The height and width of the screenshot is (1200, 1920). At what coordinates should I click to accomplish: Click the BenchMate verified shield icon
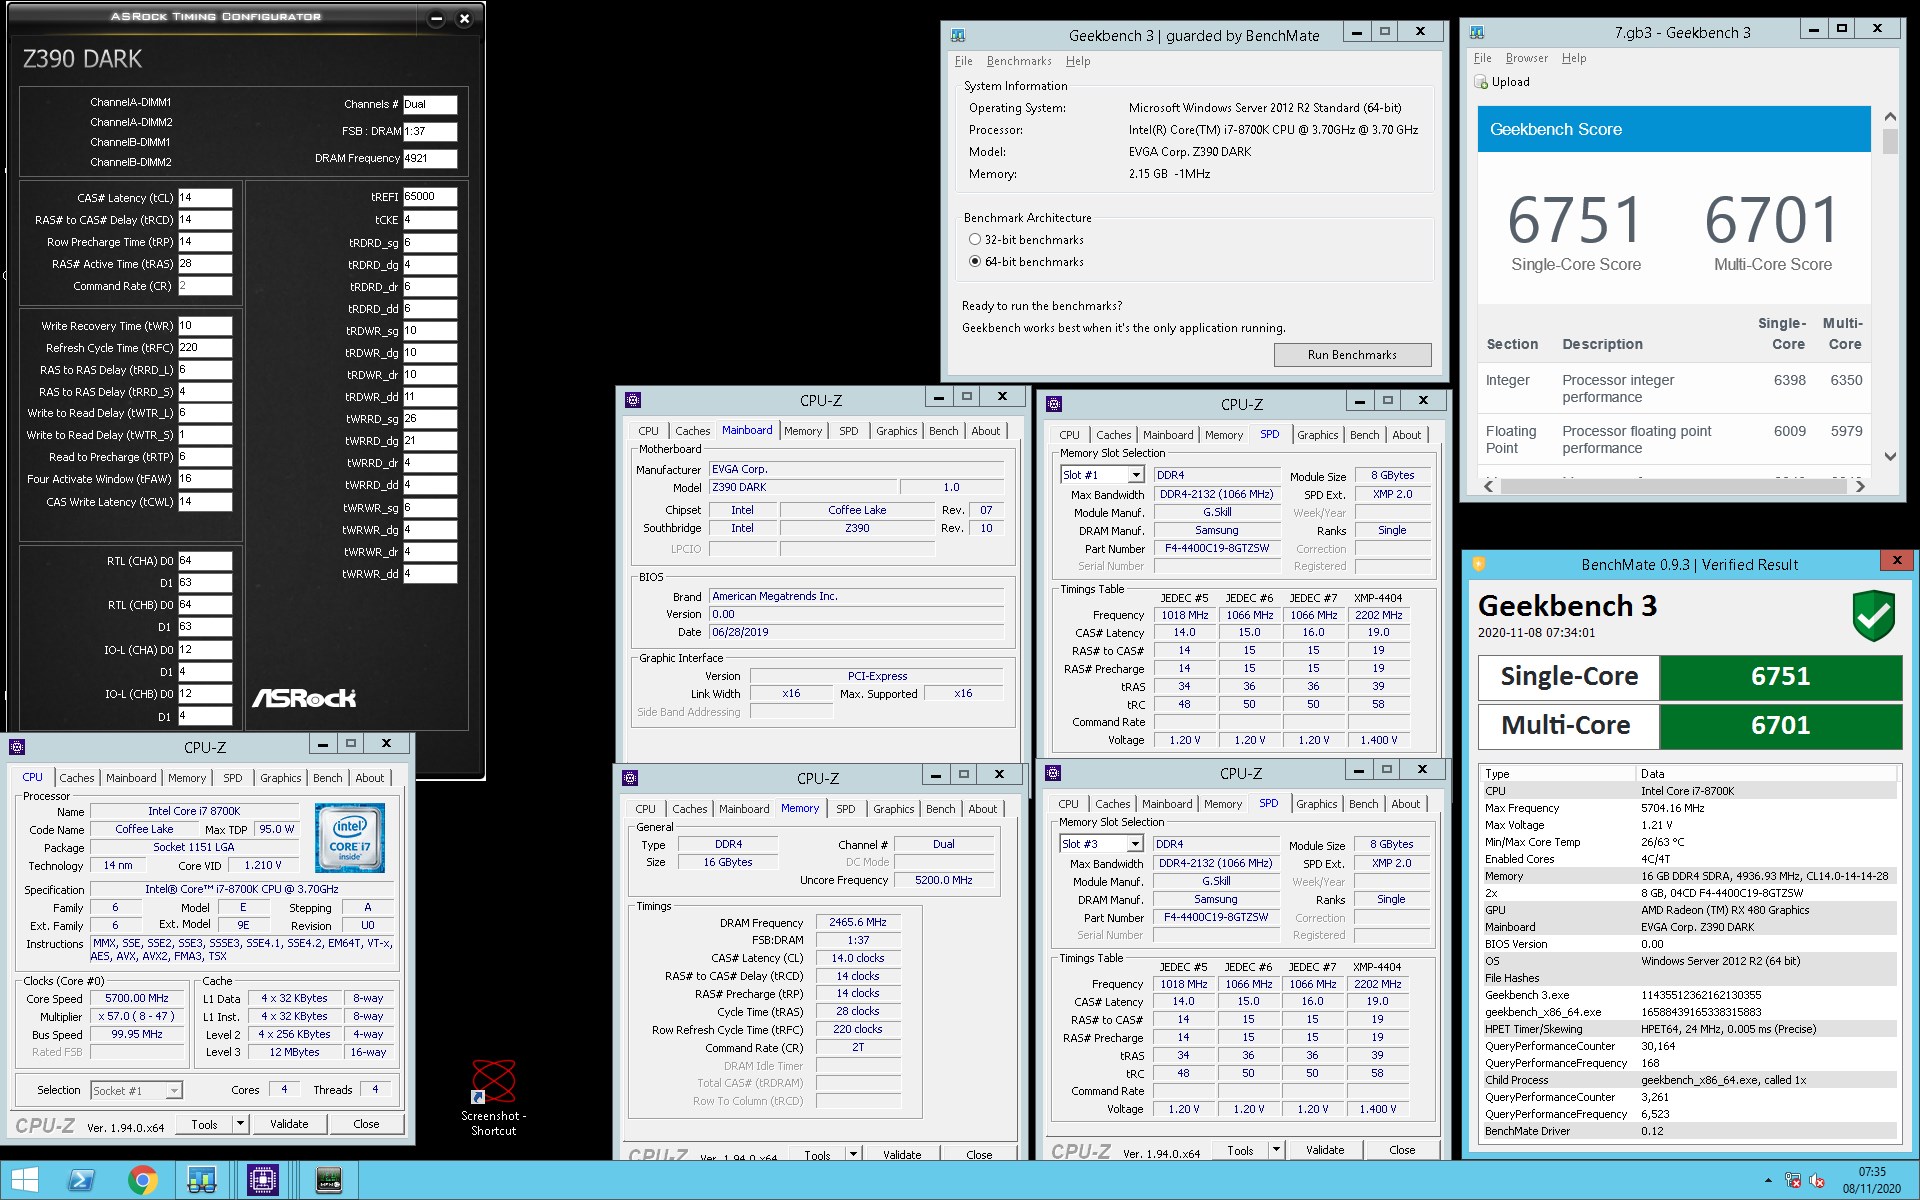pos(1873,615)
